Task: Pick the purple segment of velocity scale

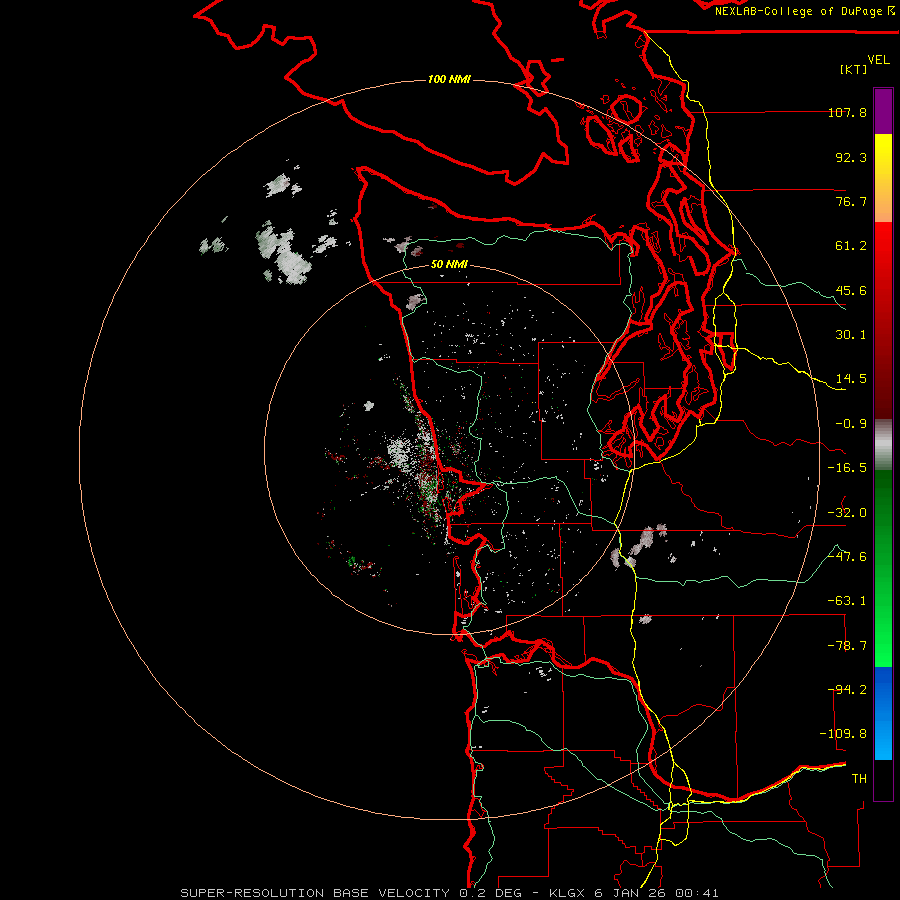Action: click(x=883, y=111)
